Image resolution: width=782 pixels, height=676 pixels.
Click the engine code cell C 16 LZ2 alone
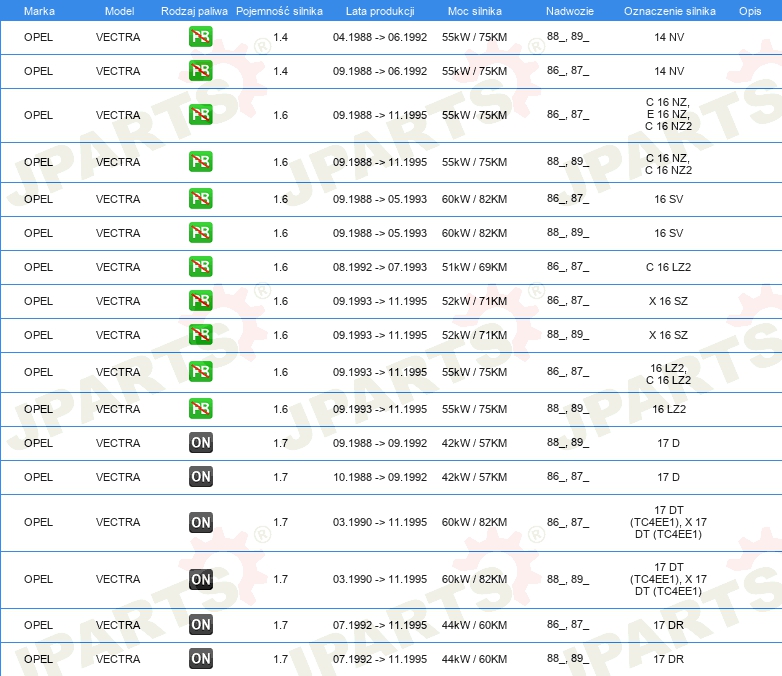coord(669,267)
